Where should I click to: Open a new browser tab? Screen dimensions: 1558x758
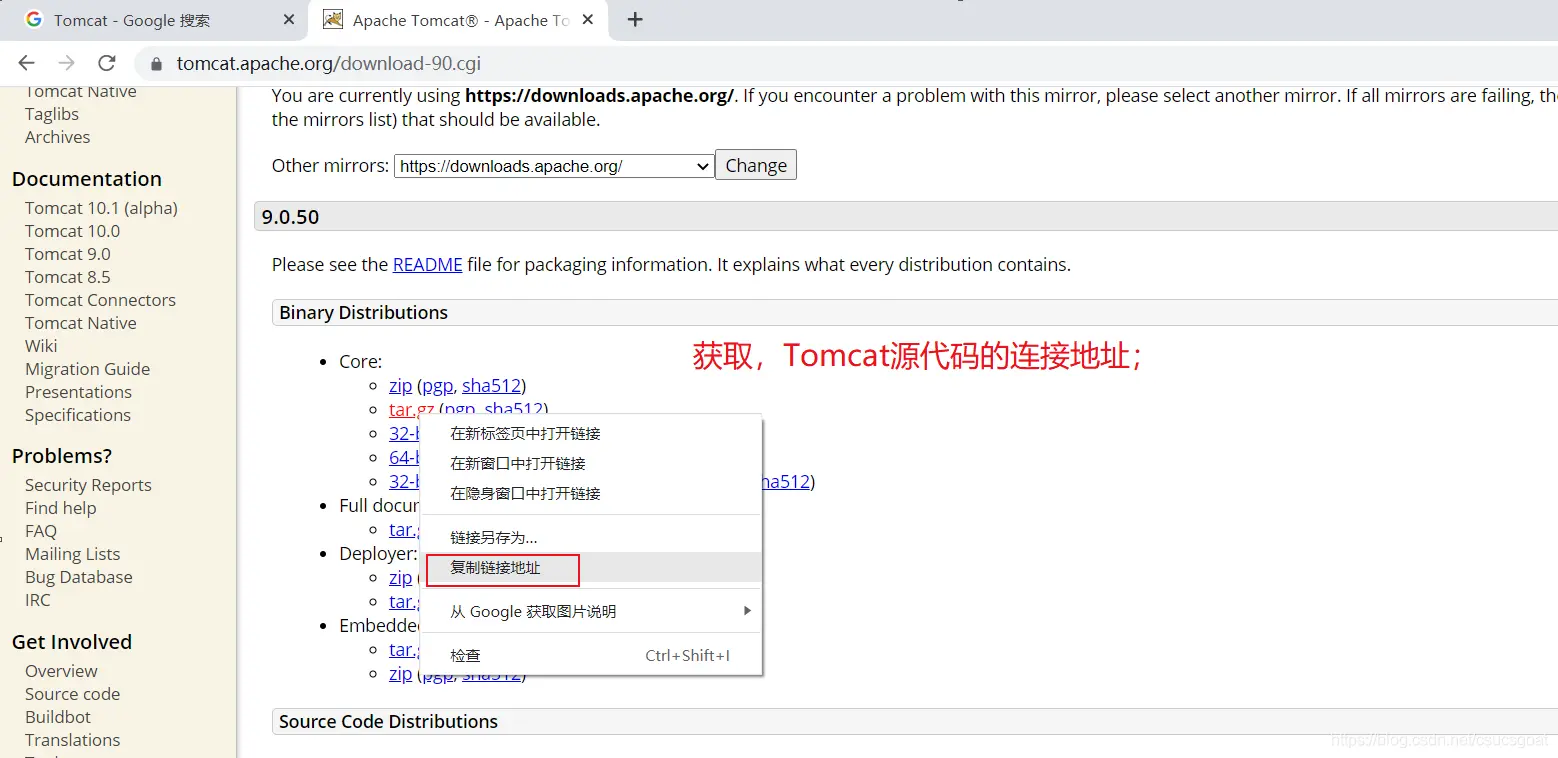pos(635,20)
